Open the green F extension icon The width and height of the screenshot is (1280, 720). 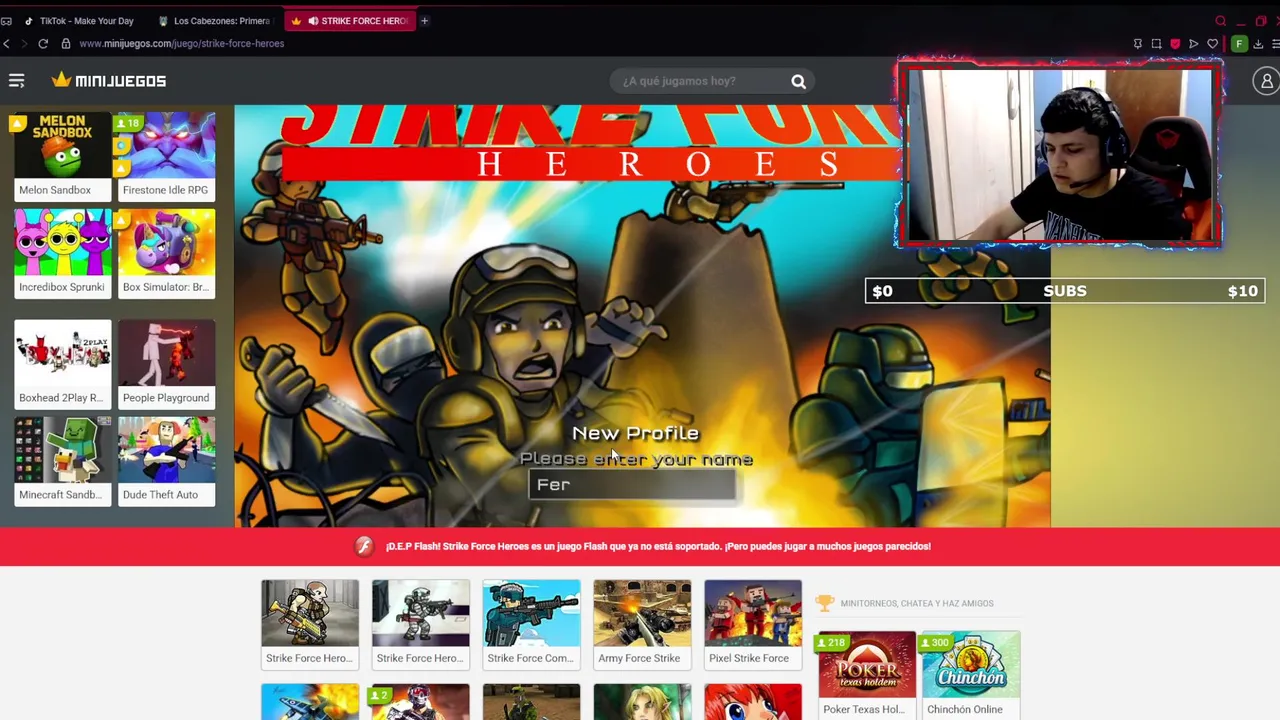tap(1239, 43)
